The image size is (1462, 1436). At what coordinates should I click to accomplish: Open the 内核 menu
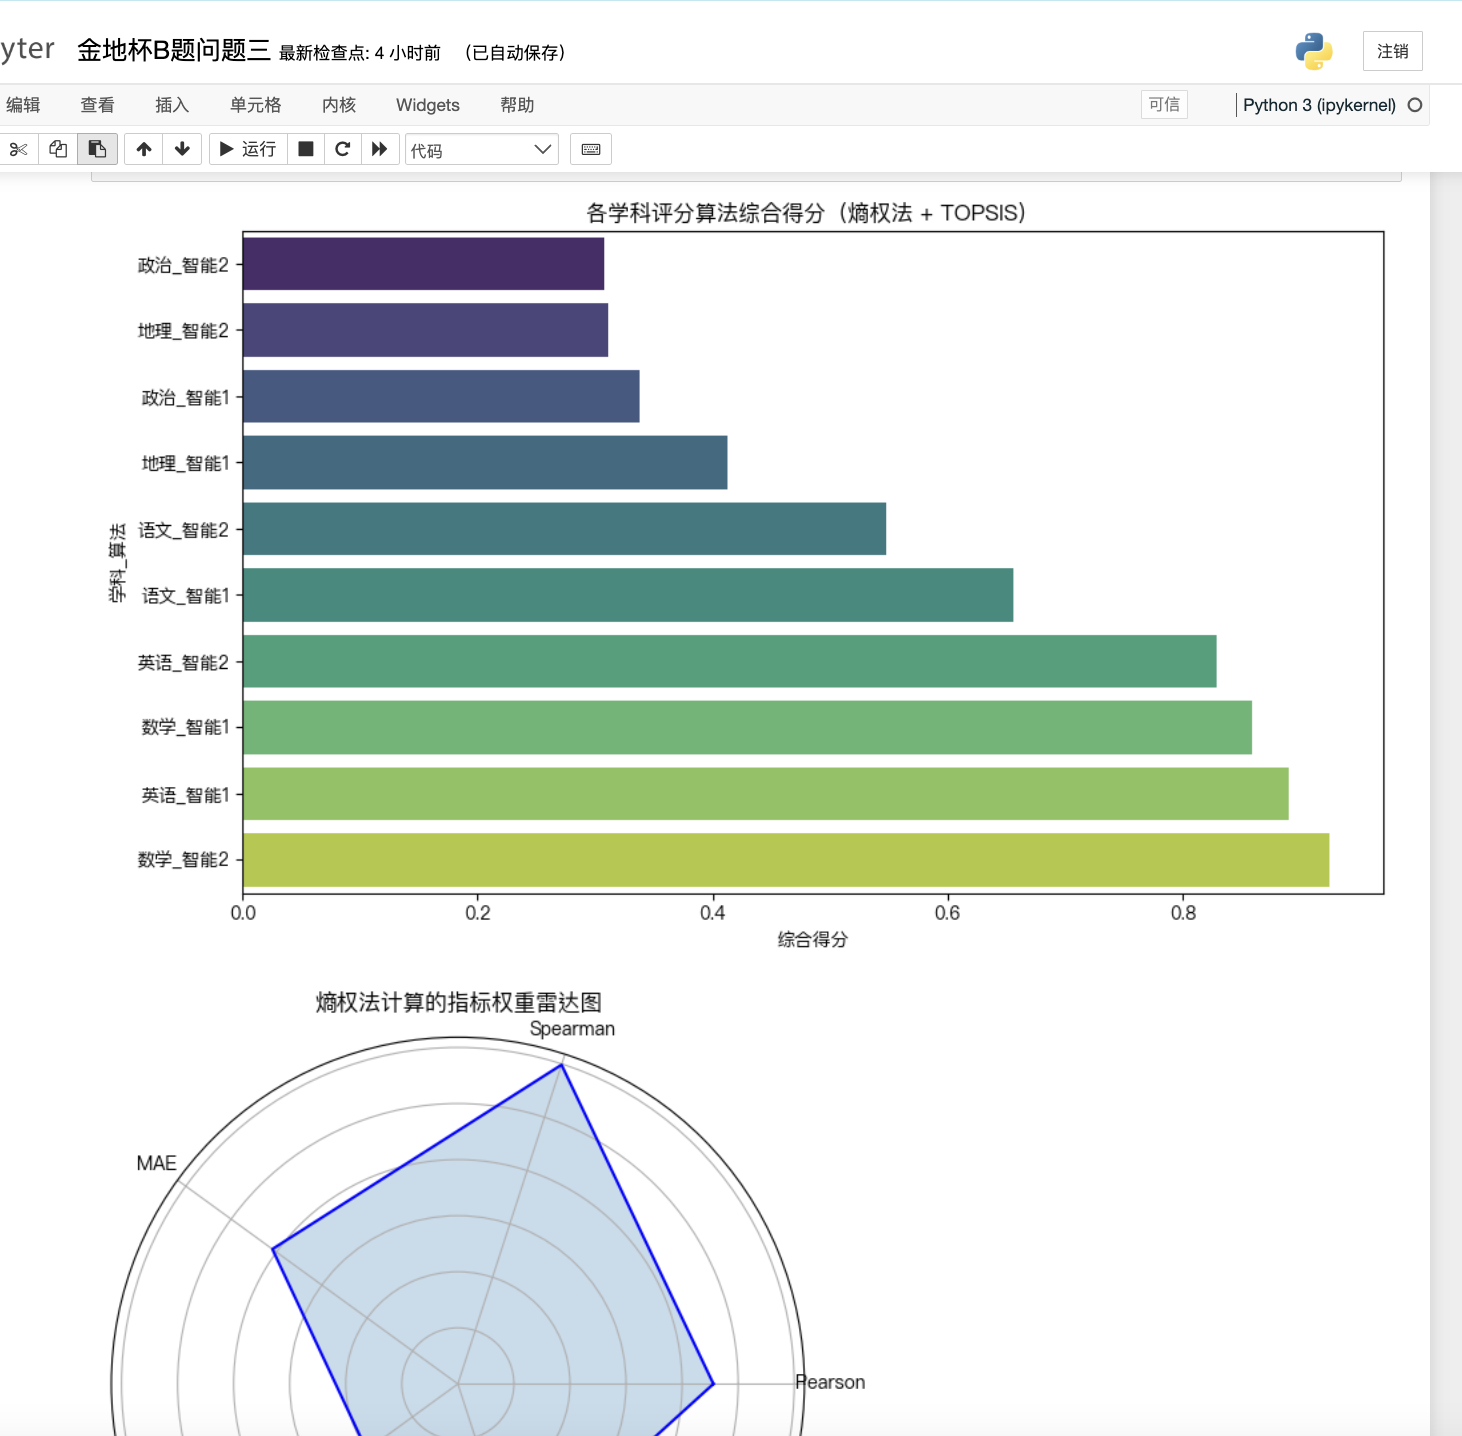tap(339, 105)
